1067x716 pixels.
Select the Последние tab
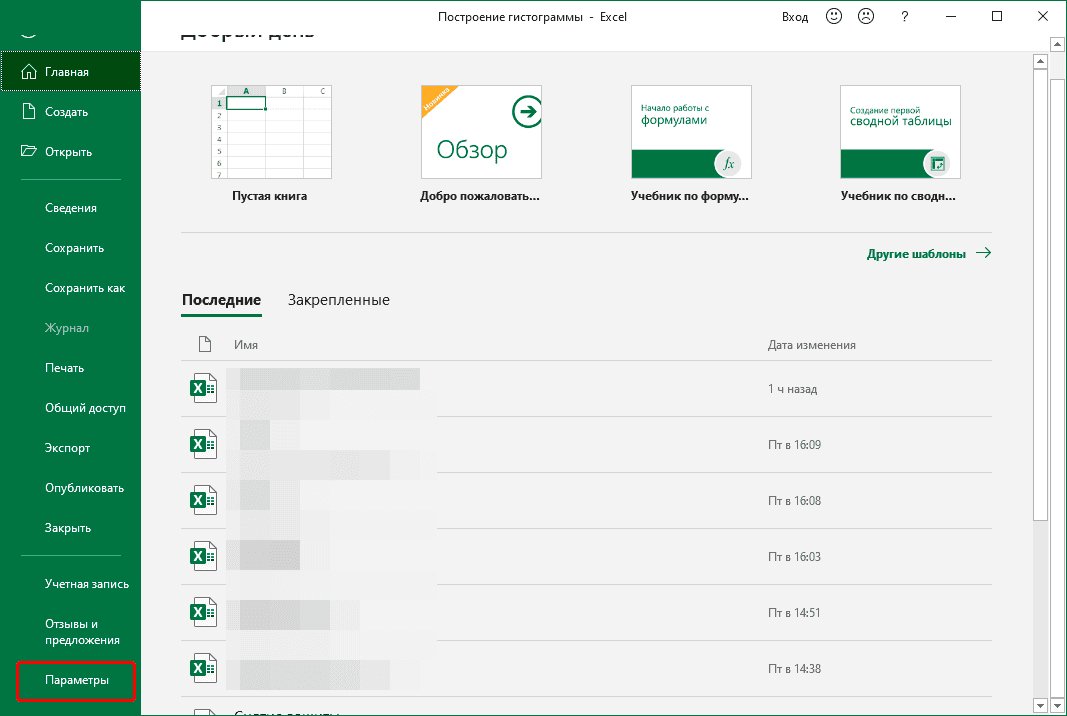click(x=221, y=299)
